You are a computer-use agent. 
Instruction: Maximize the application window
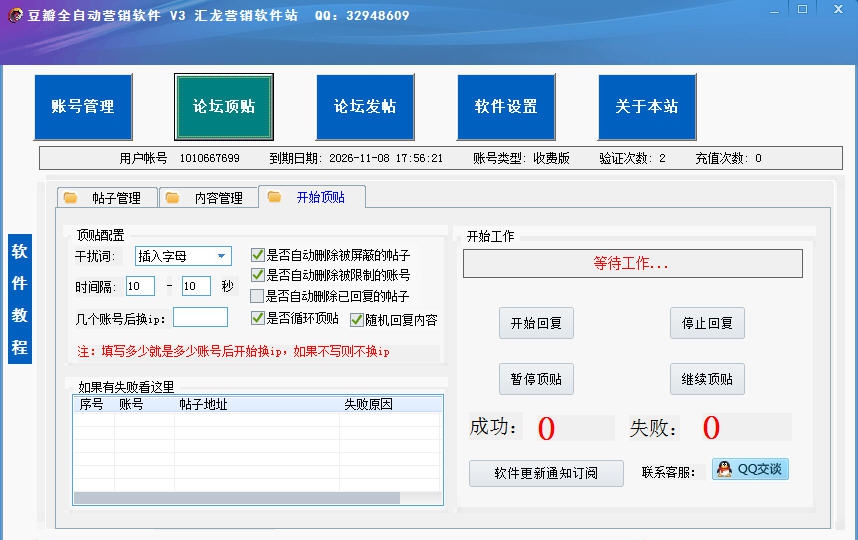tap(802, 9)
